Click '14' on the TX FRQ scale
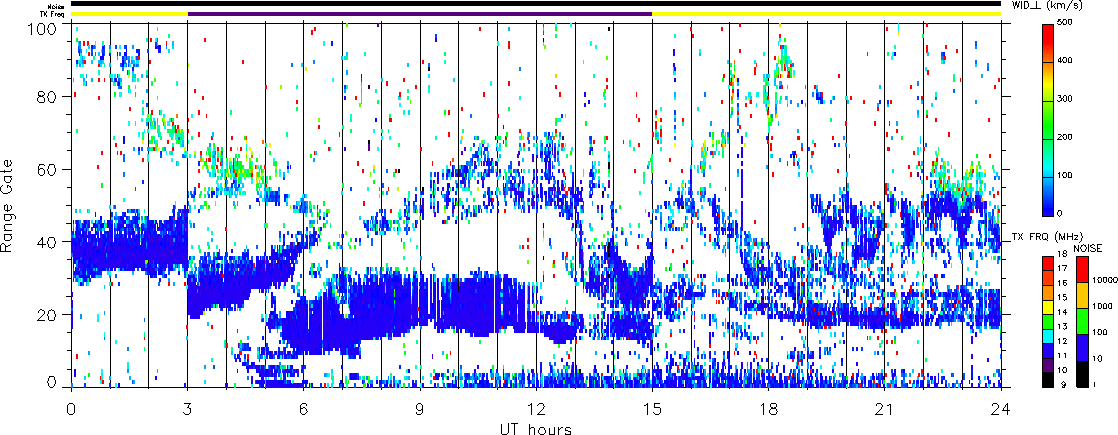This screenshot has height=435, width=1118. coord(1062,312)
